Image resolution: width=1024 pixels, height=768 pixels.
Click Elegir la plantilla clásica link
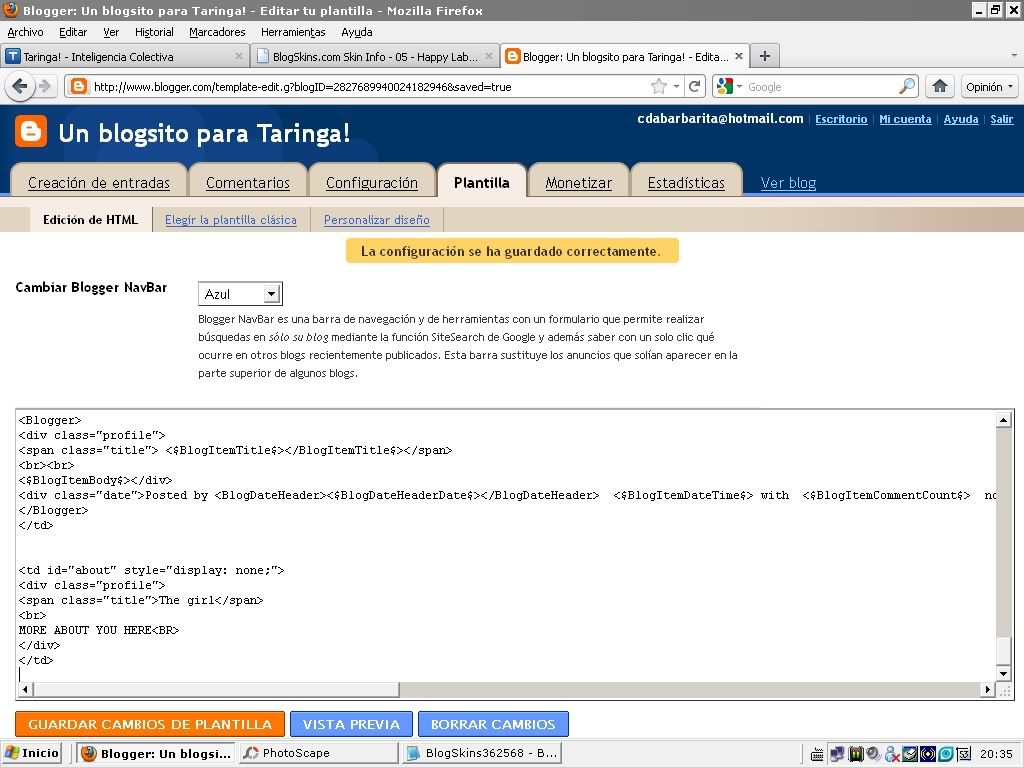(231, 220)
